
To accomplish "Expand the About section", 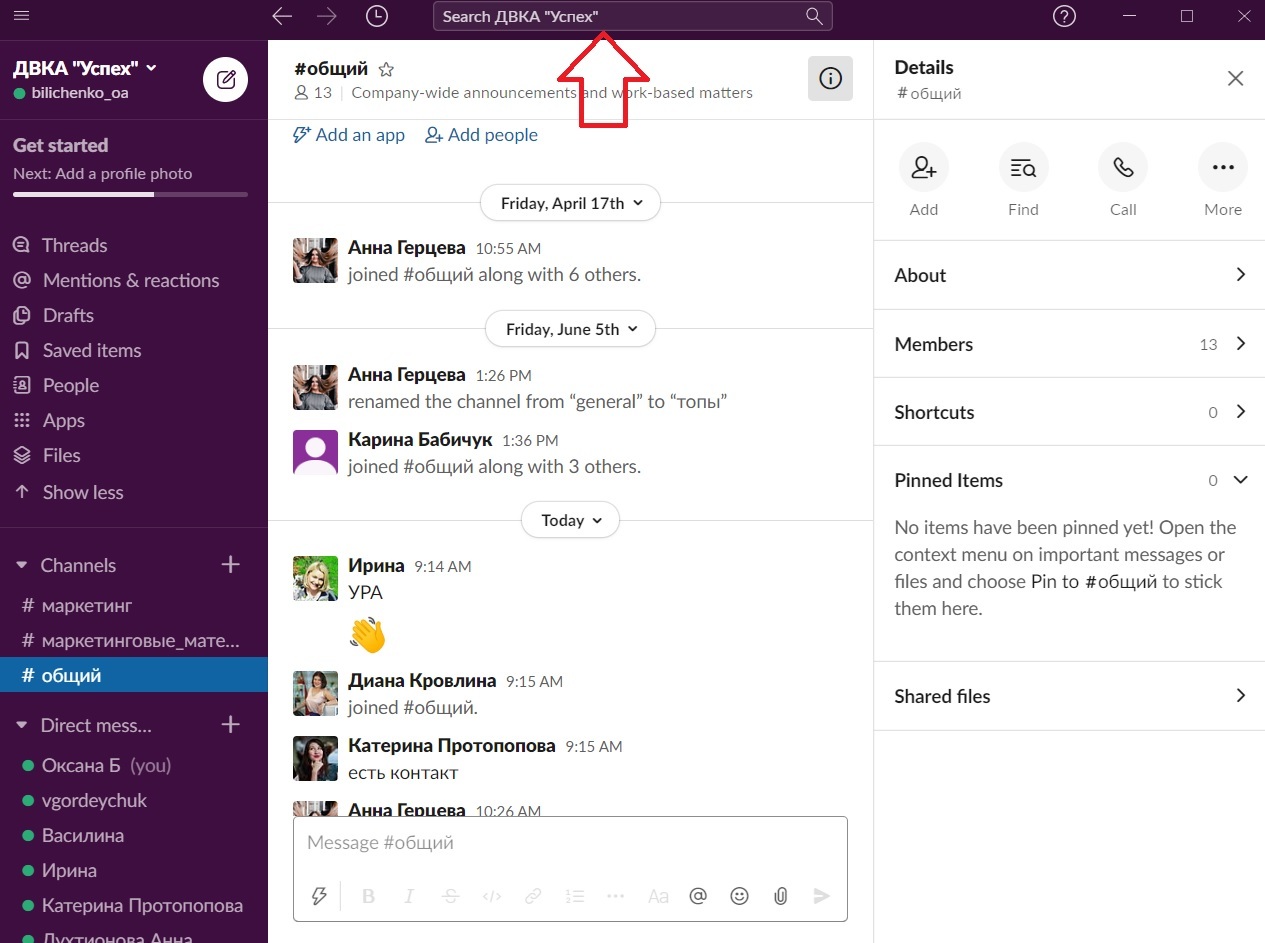I will tap(1069, 275).
